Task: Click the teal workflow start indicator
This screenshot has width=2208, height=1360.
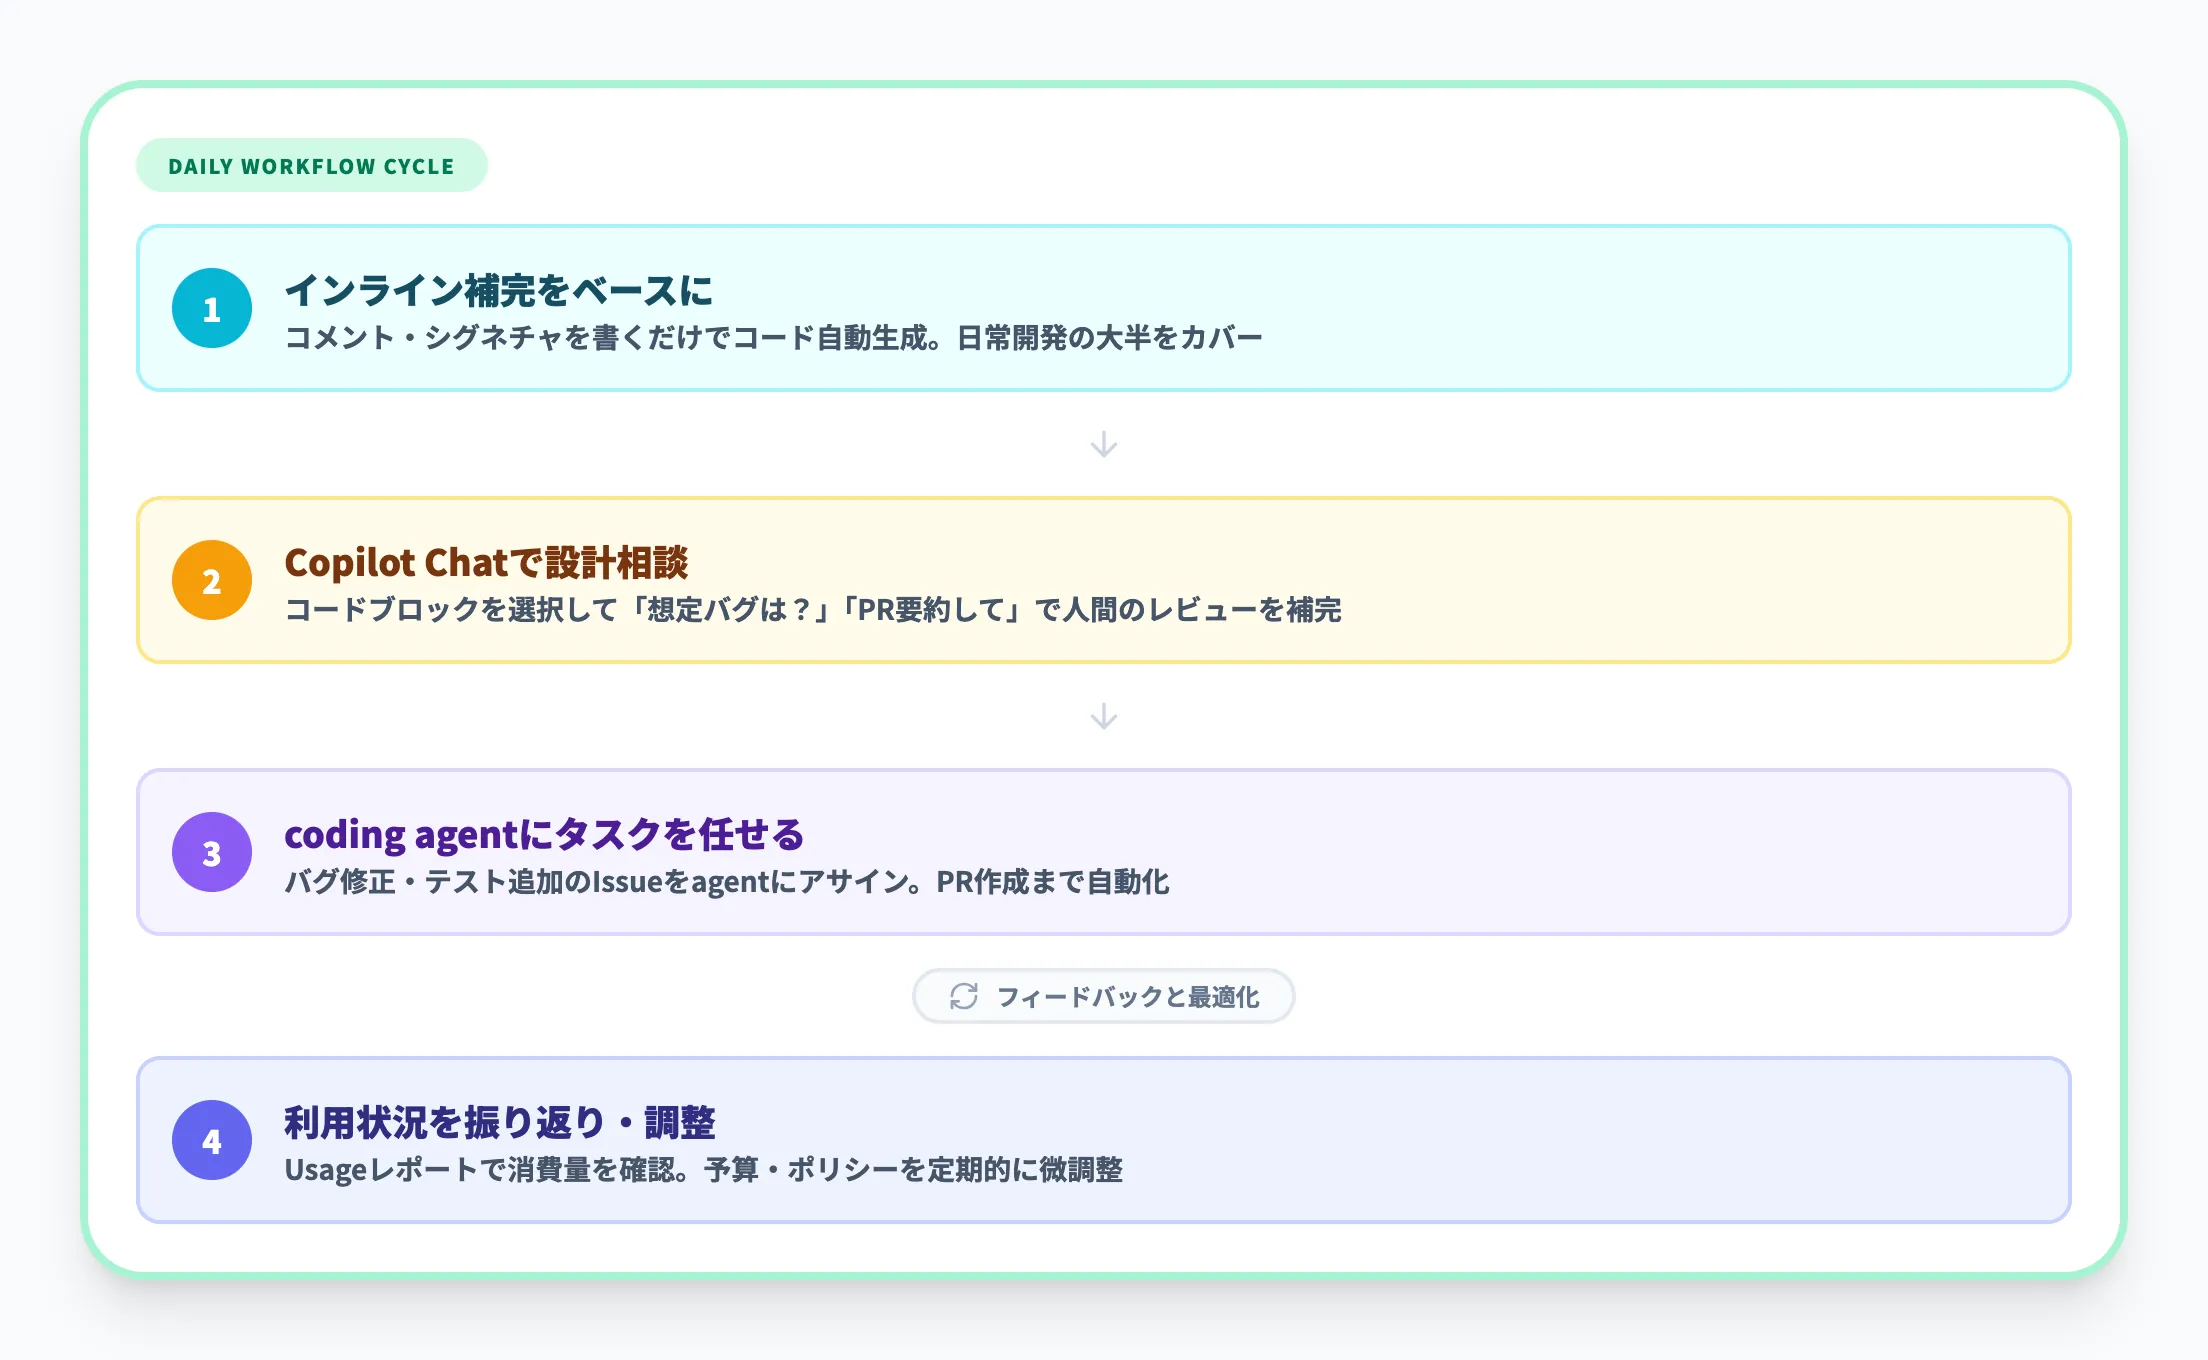Action: (x=211, y=310)
